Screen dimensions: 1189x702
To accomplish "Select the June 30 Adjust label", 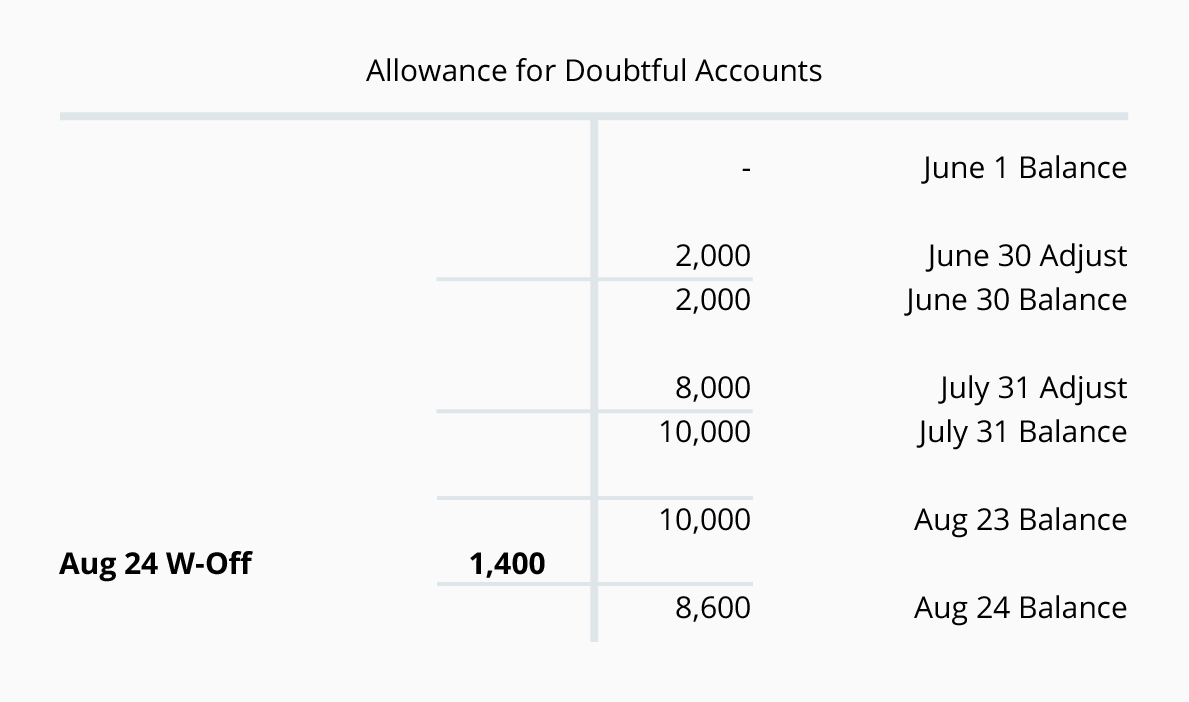I will 1027,256.
